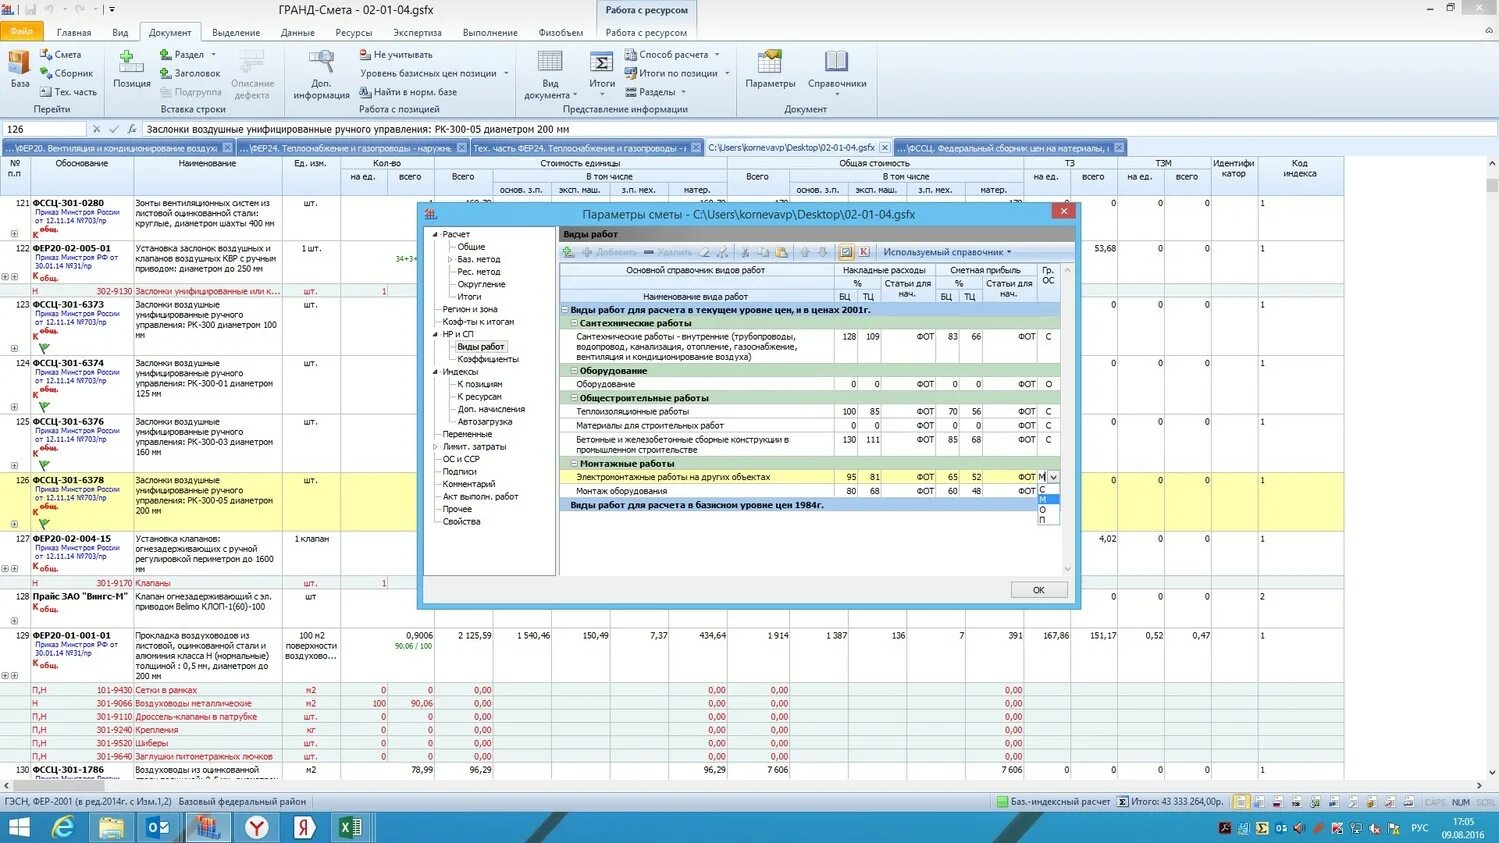This screenshot has width=1499, height=843.
Task: Click Не учитывать in the ribbon
Action: [396, 55]
